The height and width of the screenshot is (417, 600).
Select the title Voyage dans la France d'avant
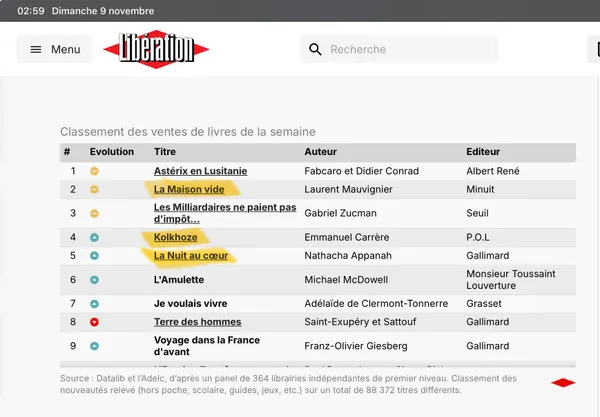click(x=207, y=346)
